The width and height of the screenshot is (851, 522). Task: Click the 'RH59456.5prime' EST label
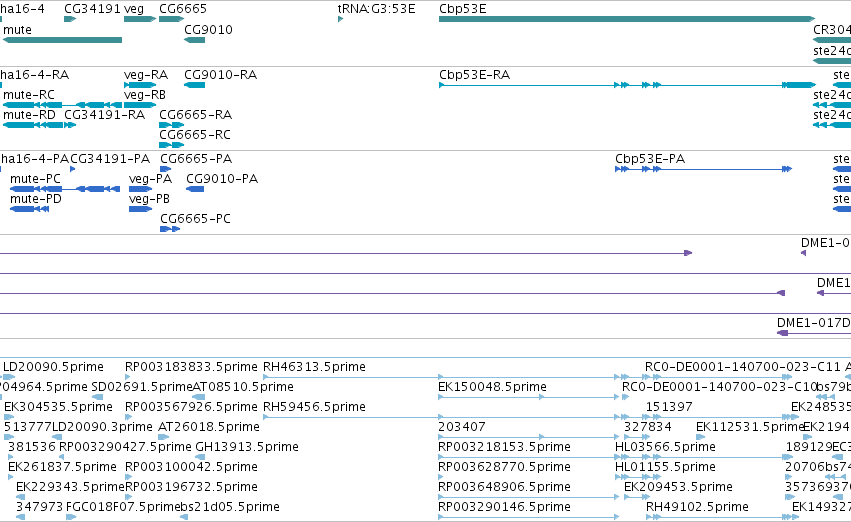tap(314, 407)
